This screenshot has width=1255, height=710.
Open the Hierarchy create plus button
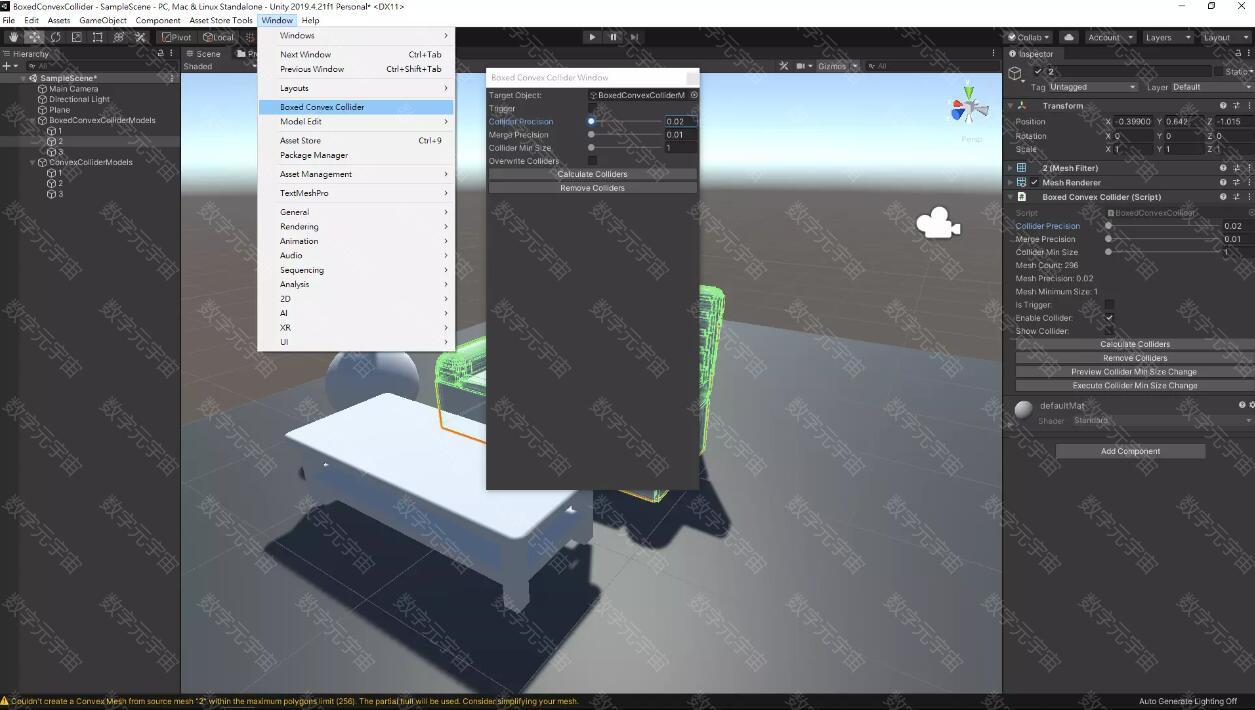[9, 66]
